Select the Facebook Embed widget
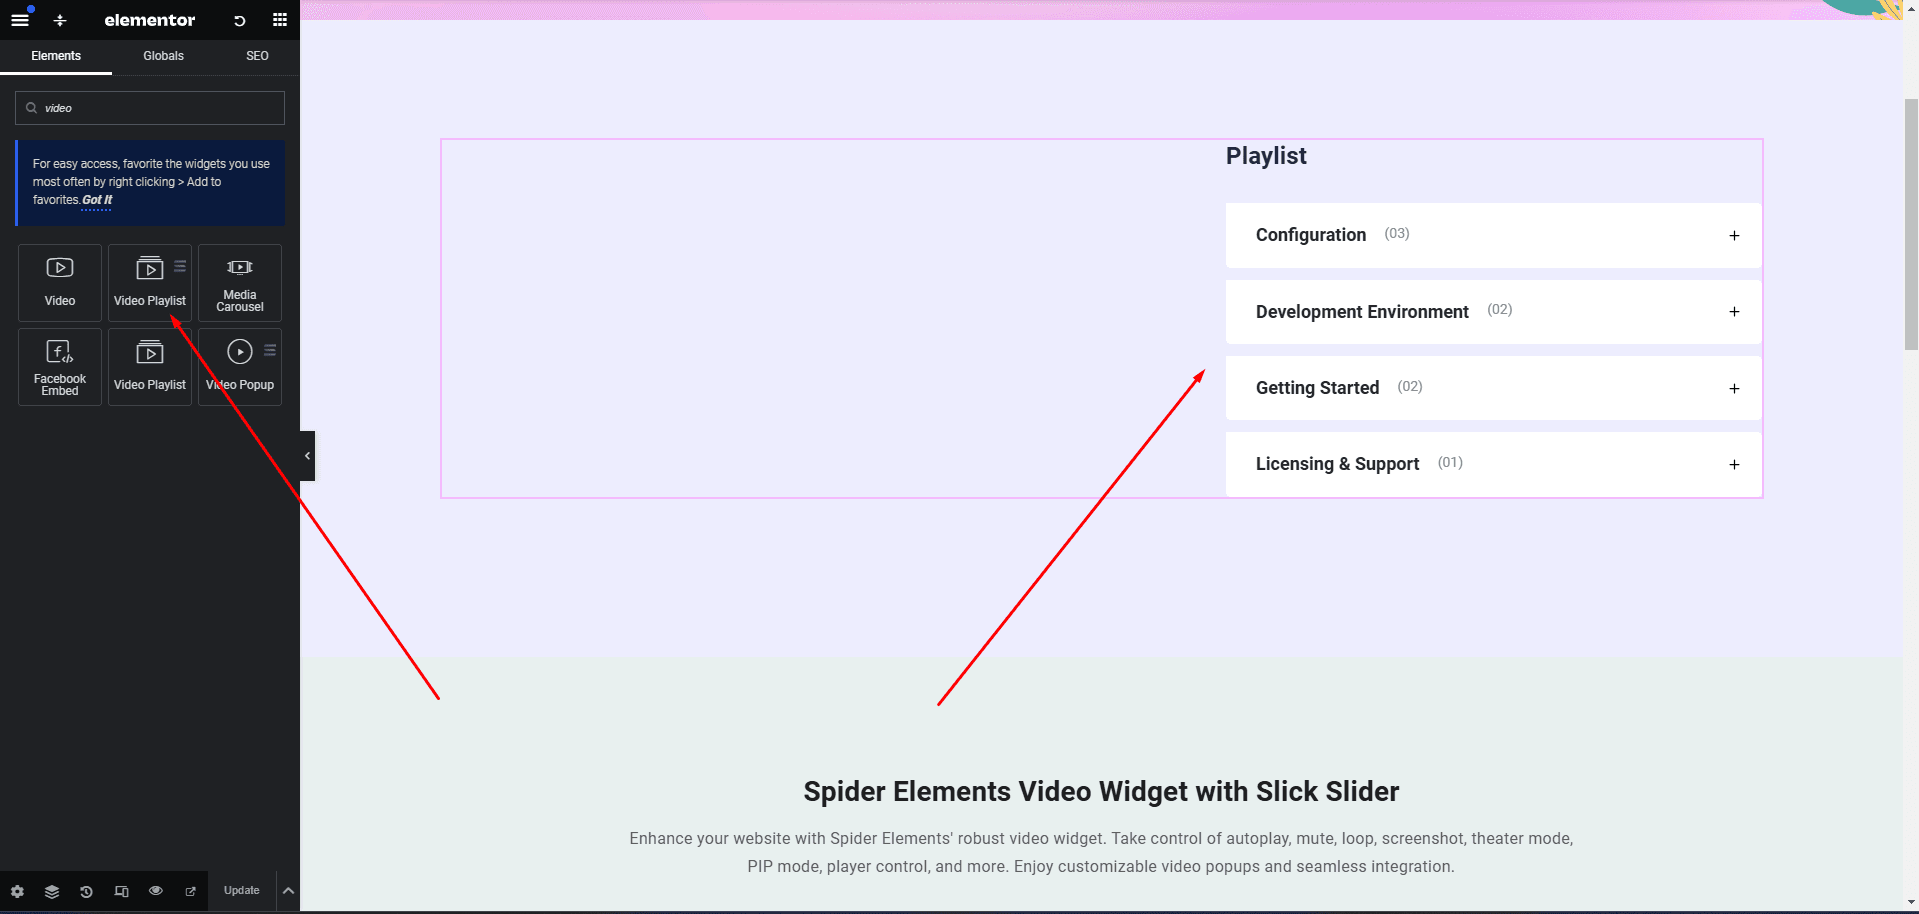 [60, 367]
